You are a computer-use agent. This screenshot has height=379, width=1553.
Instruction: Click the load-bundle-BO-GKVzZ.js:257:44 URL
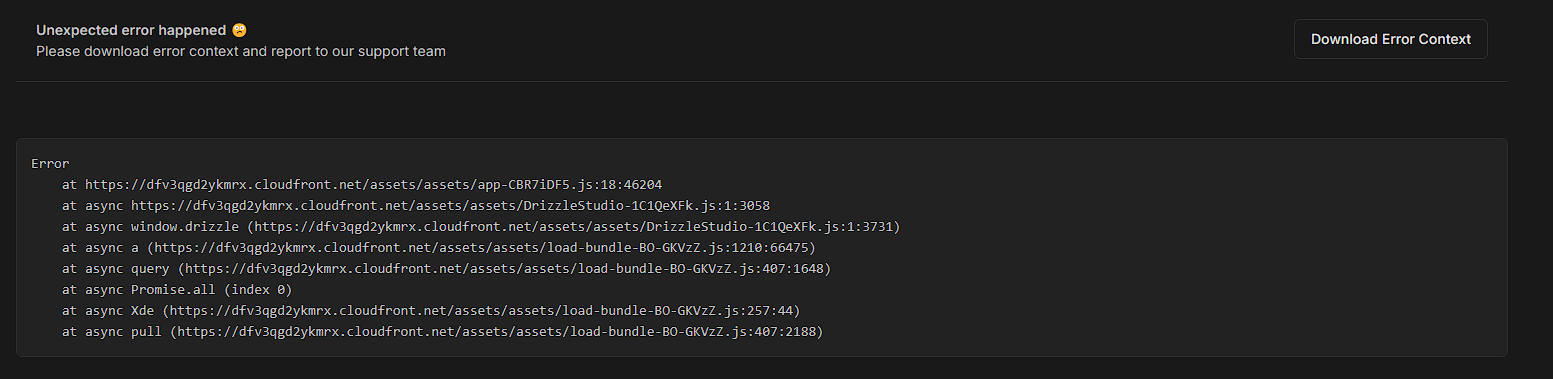coord(481,311)
